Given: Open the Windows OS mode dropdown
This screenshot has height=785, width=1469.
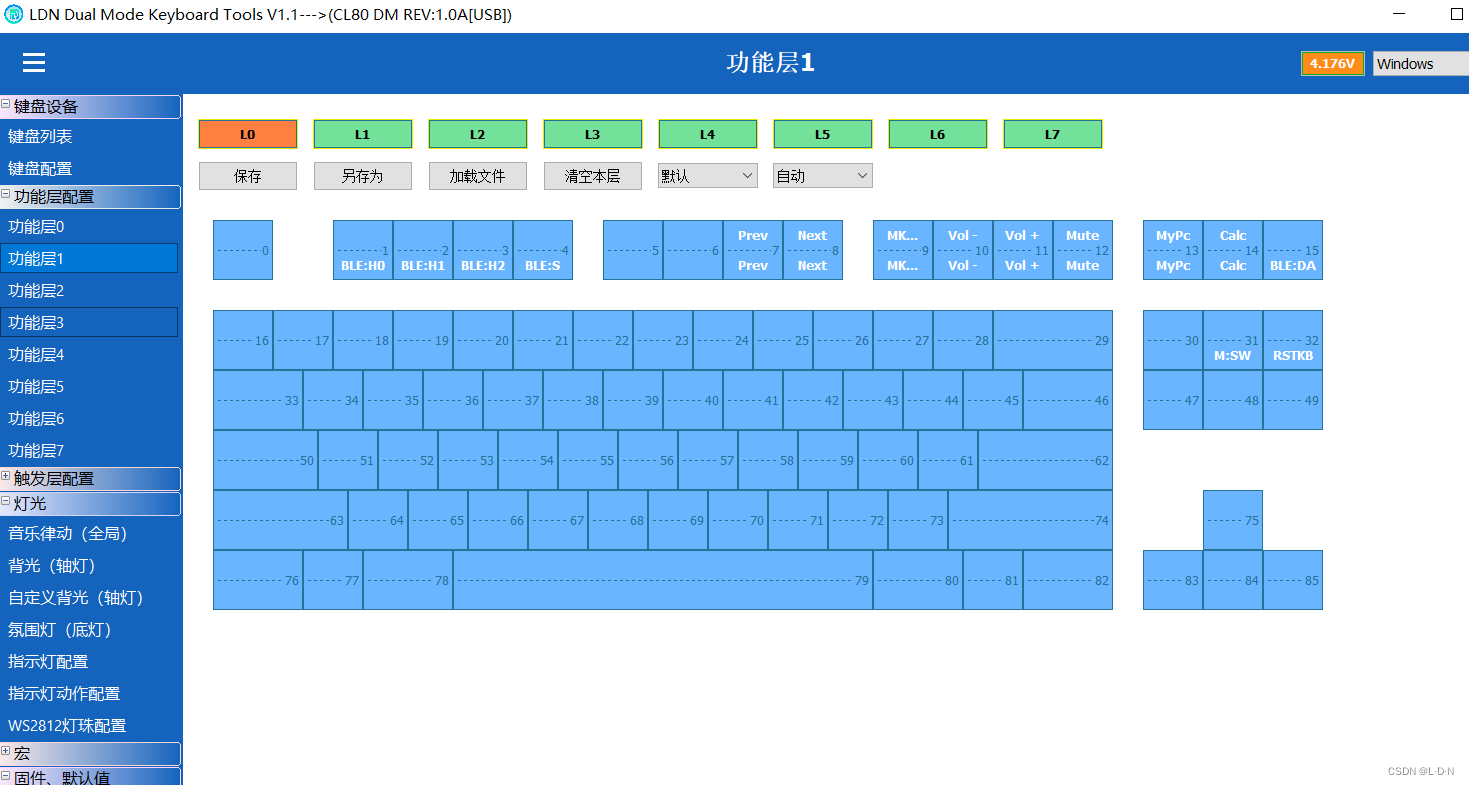Looking at the screenshot, I should tap(1420, 64).
